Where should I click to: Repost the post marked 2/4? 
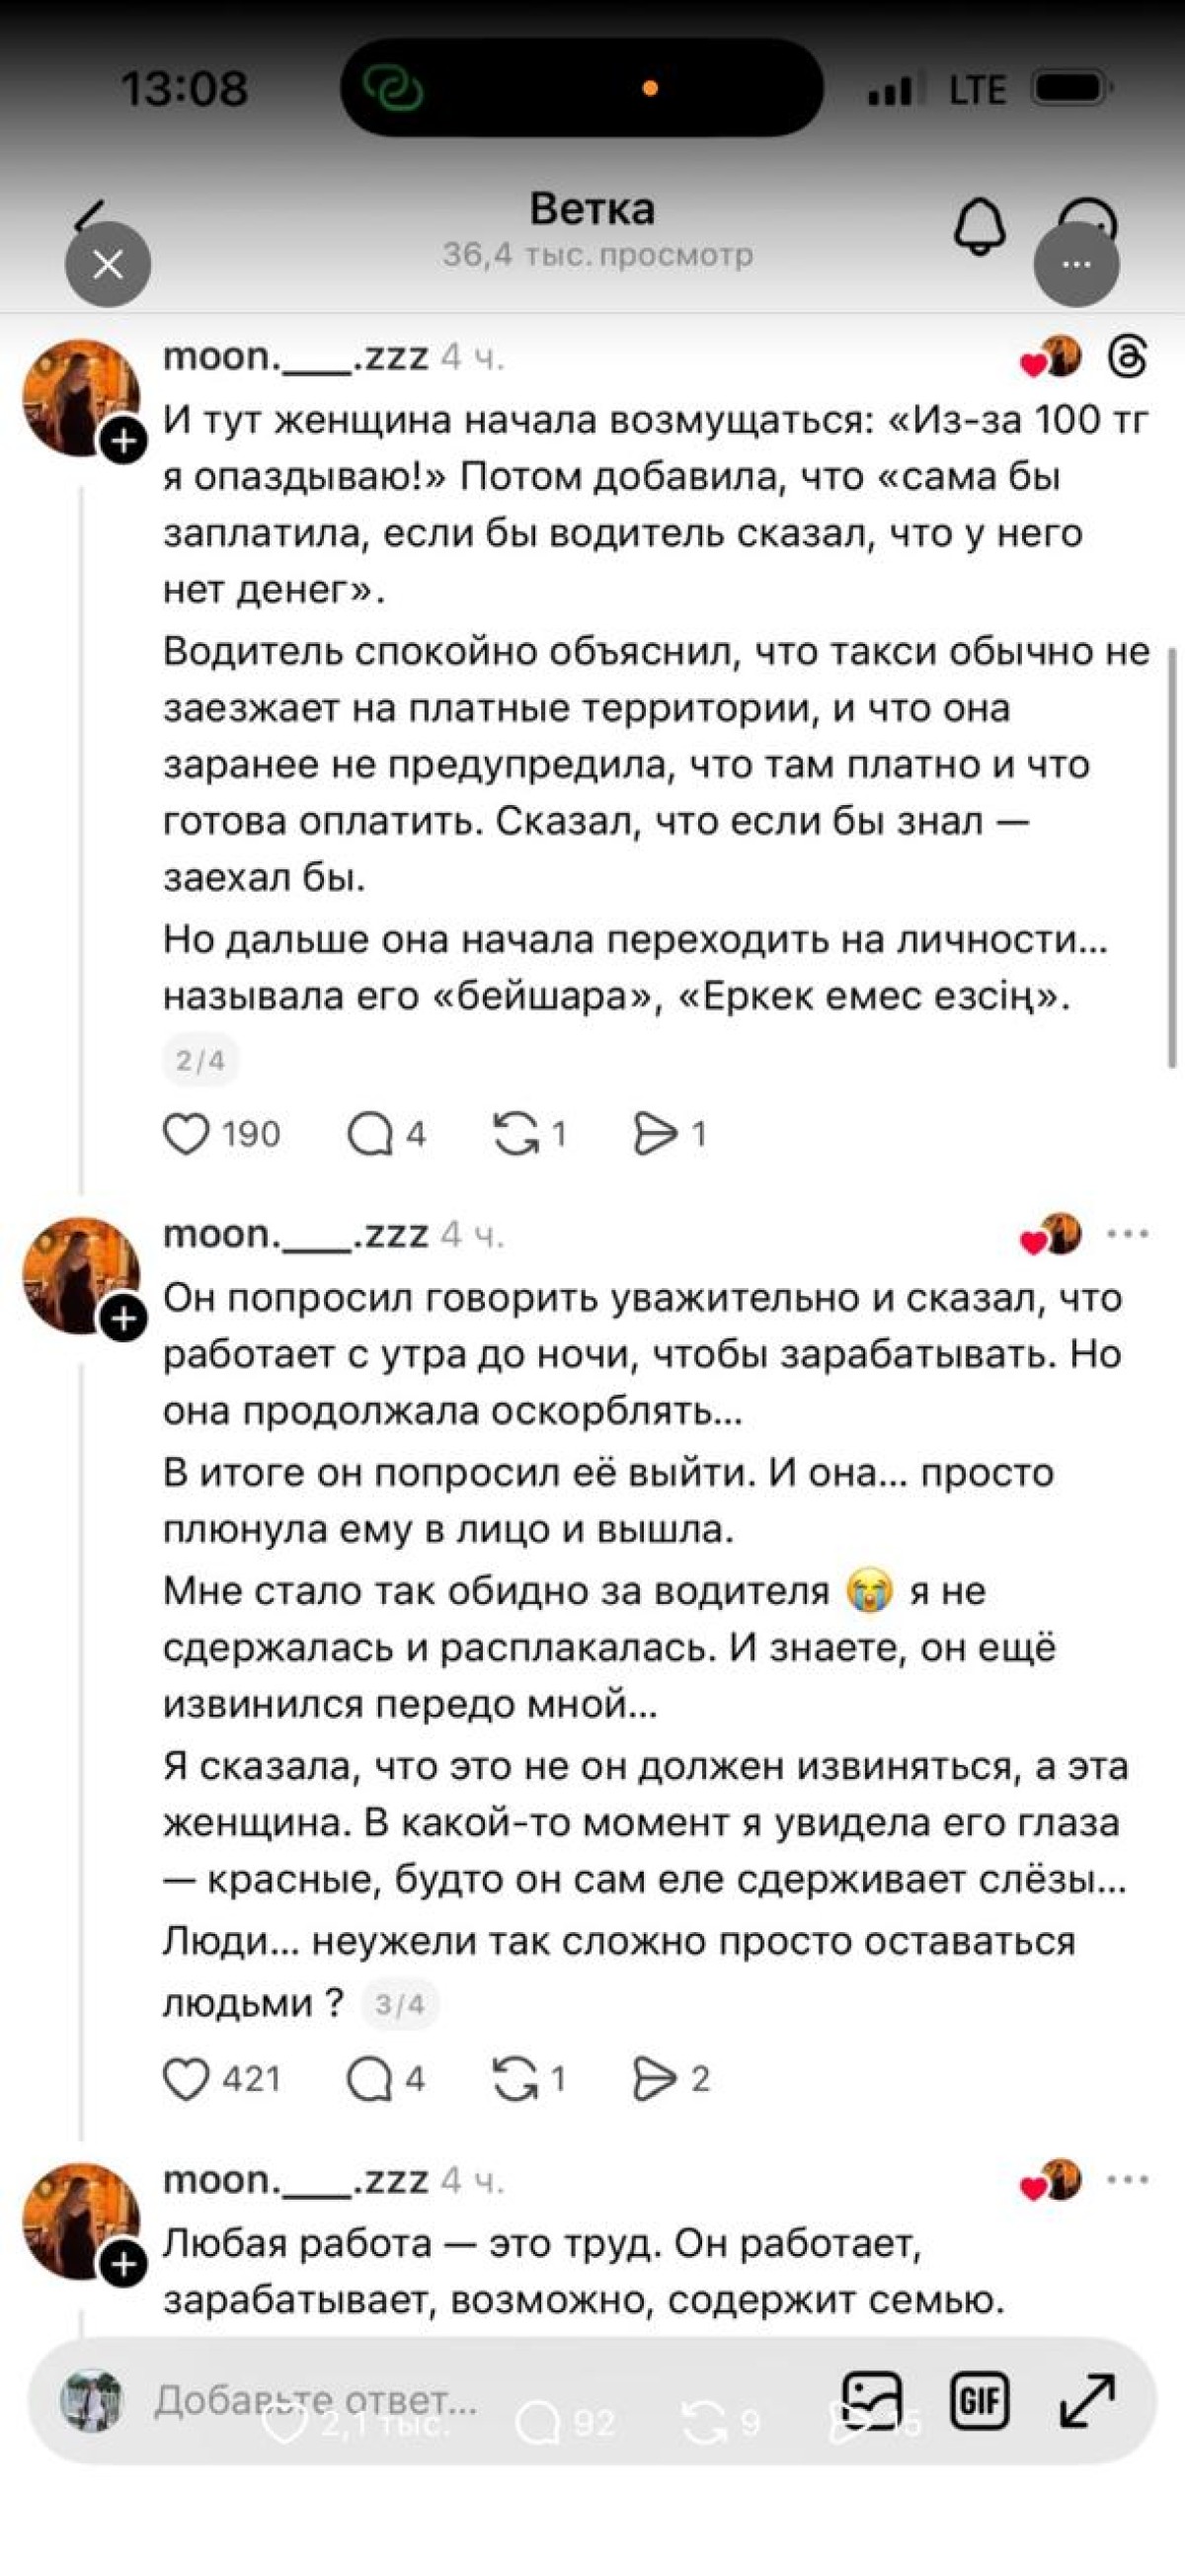(x=516, y=1134)
